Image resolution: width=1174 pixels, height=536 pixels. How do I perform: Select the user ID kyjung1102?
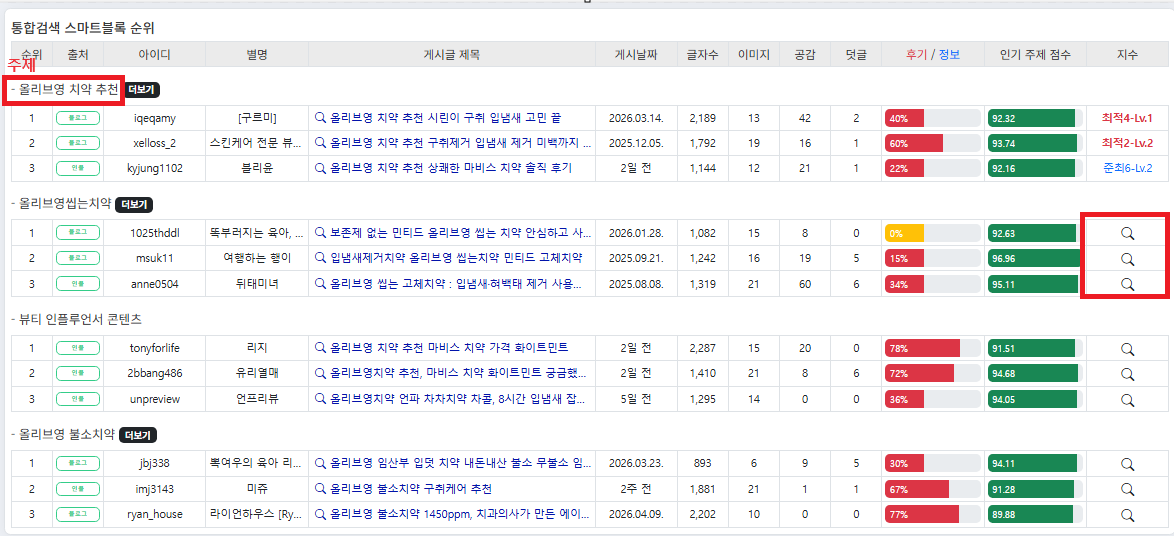point(154,168)
